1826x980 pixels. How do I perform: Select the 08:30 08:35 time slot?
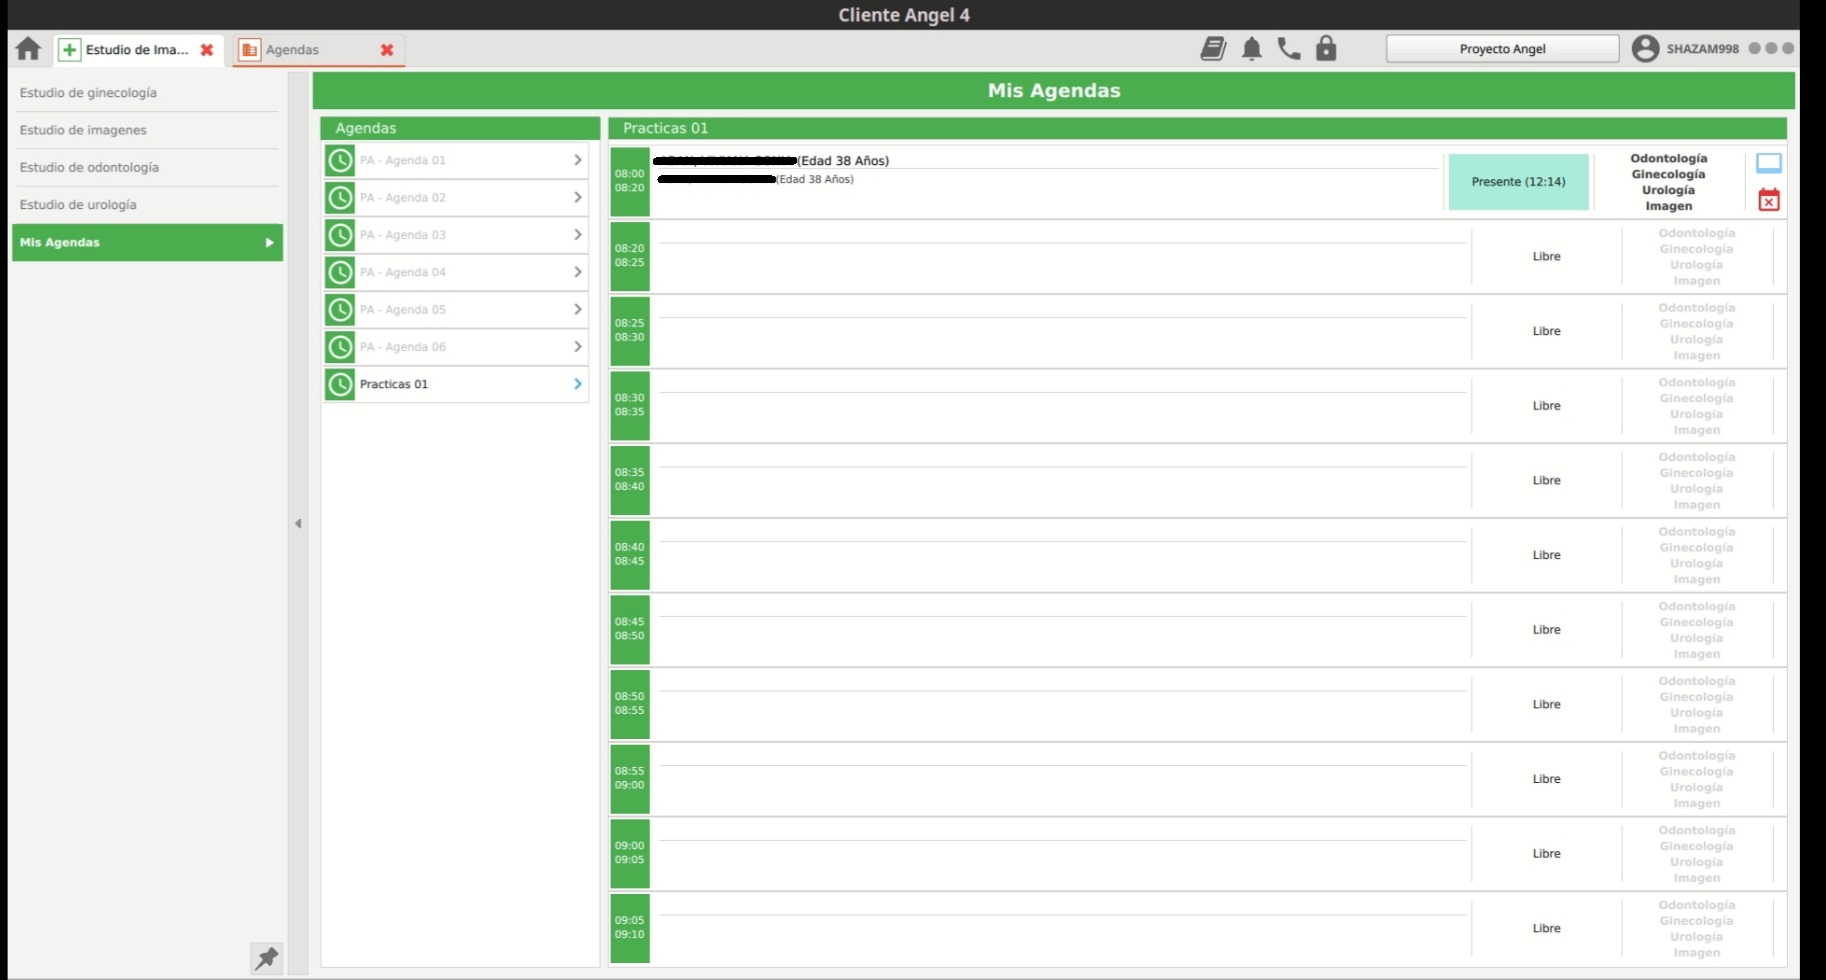tap(630, 405)
